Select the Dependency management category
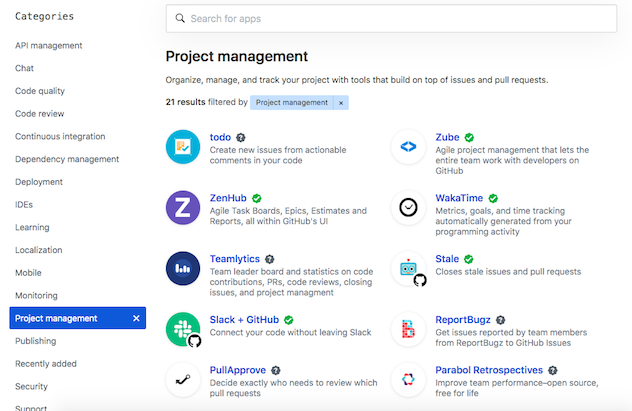Screen dimensions: 632x411 [x=67, y=159]
